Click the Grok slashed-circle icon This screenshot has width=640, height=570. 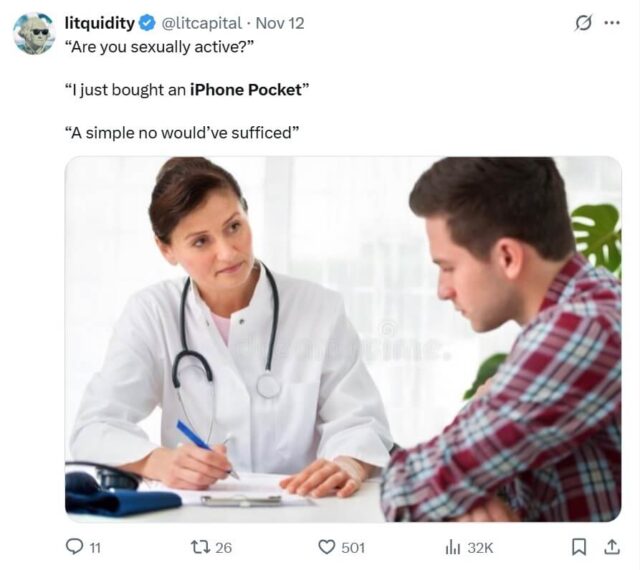point(583,23)
